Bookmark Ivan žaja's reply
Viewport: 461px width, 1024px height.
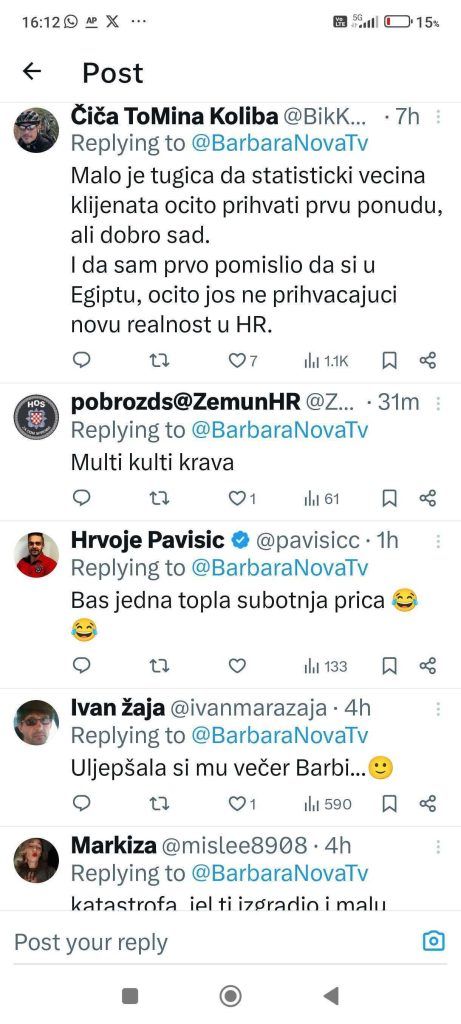click(x=389, y=803)
